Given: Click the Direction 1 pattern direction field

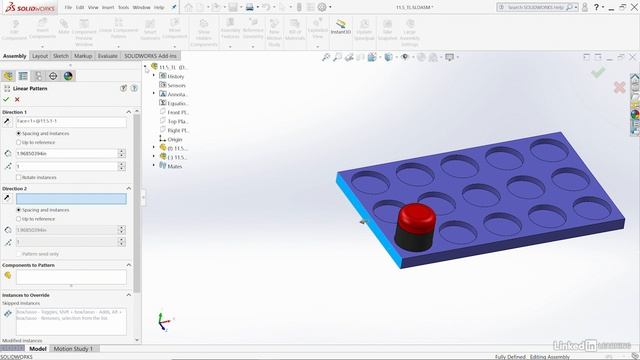Looking at the screenshot, I should click(x=71, y=122).
